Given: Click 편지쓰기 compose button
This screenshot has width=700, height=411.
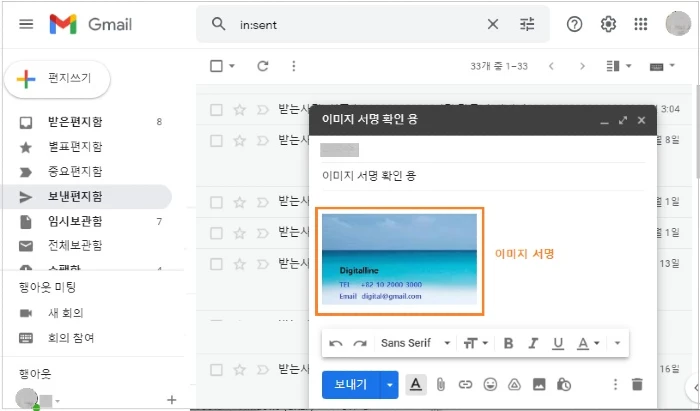Looking at the screenshot, I should coord(57,79).
